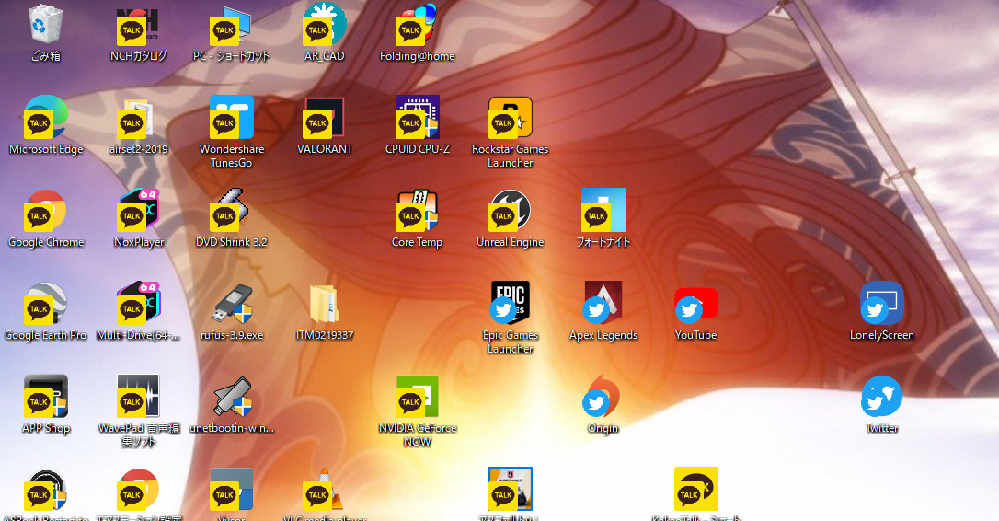Click the Multi-Drive(64-... Nox shortcut
Screen dimensions: 999x521
point(138,303)
